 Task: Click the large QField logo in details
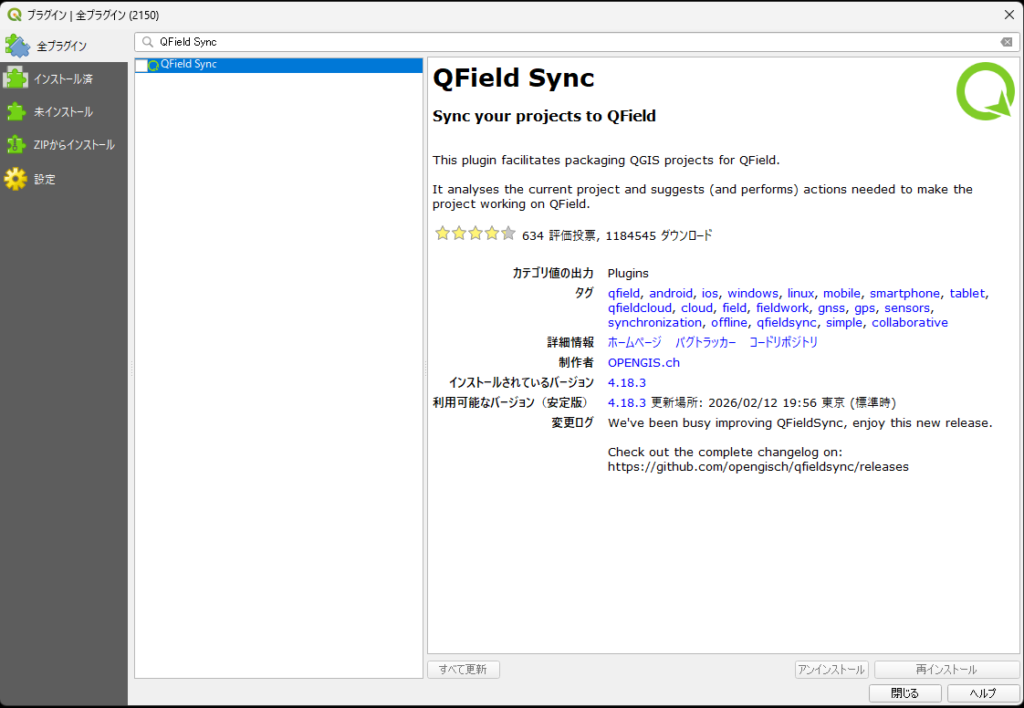(984, 91)
